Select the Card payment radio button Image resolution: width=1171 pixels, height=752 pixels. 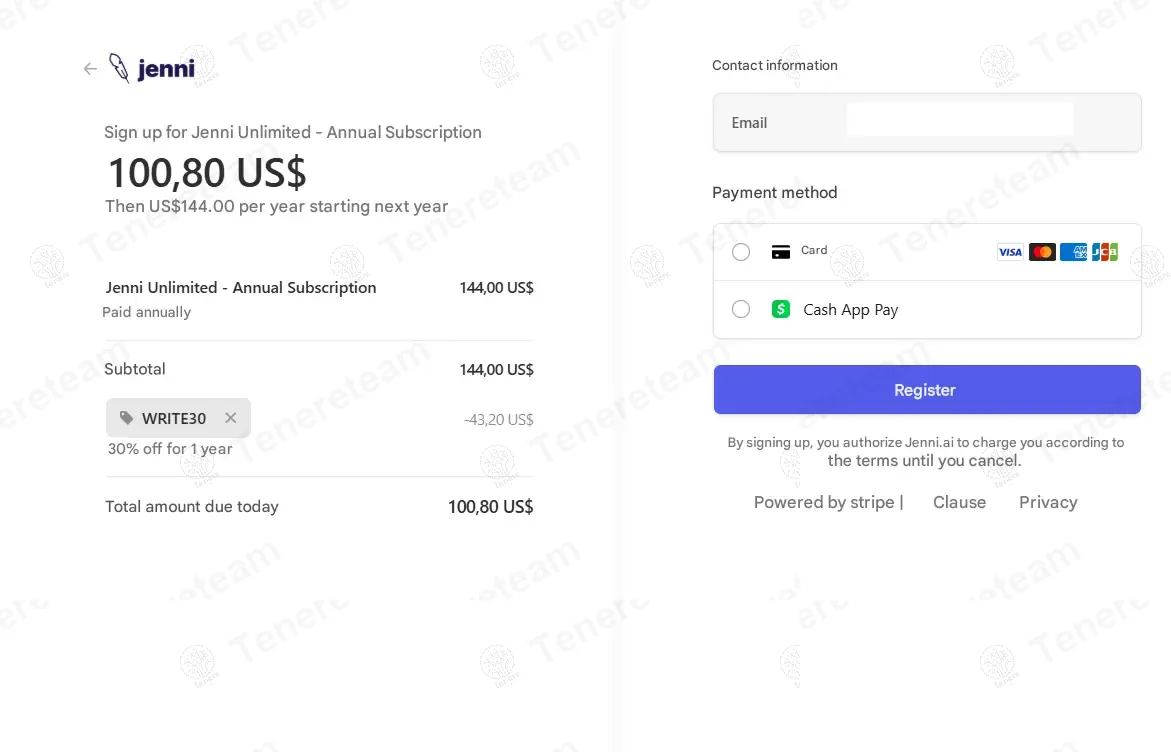741,252
